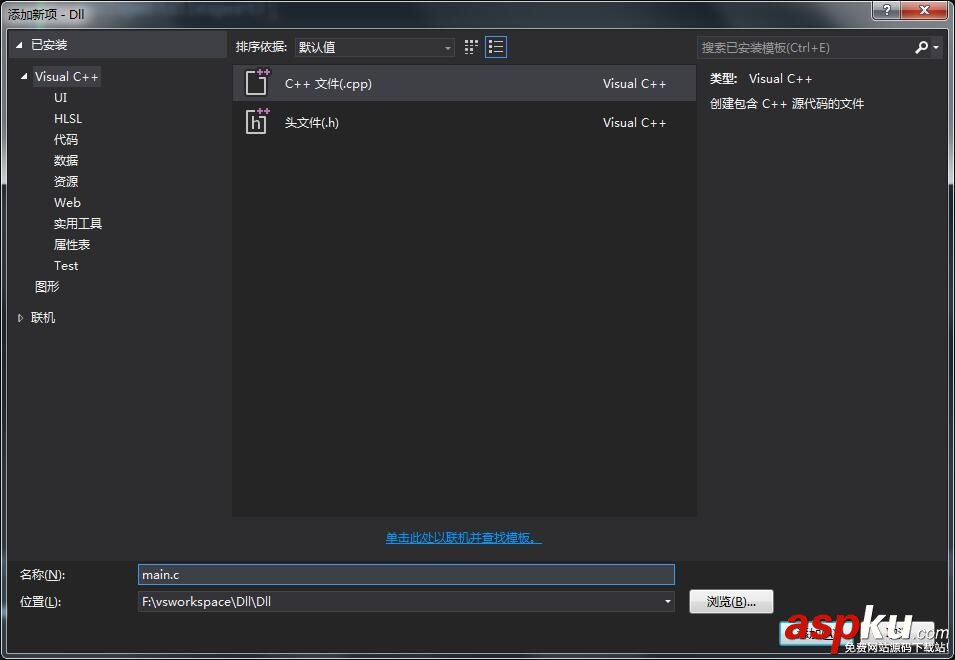Open the 排序依据 默认值 dropdown
The image size is (955, 660).
374,47
